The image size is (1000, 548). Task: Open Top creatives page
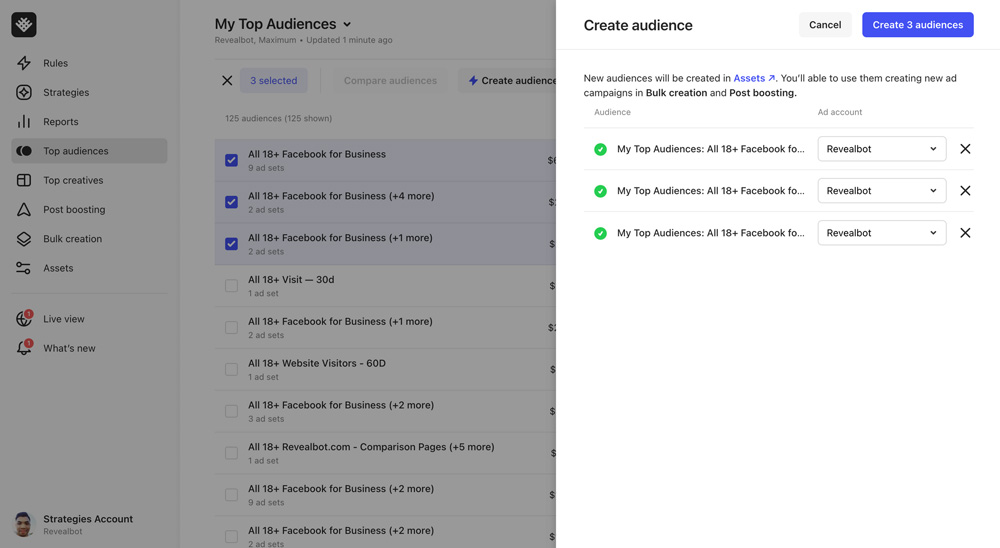[72, 180]
